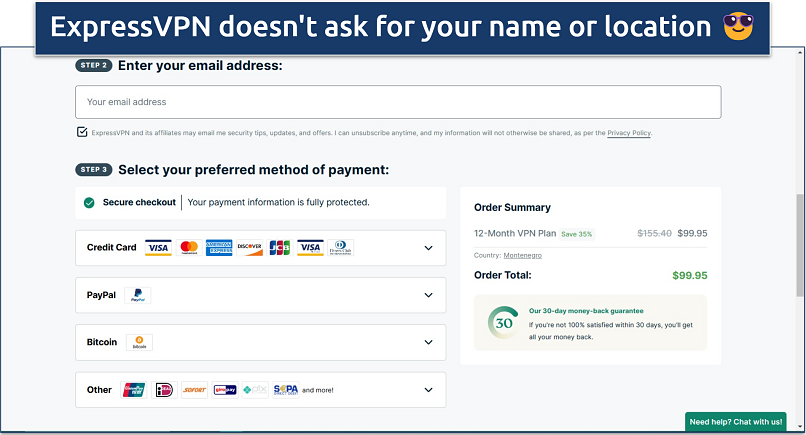Click the 'Secure checkout' label
806x435 pixels.
[x=139, y=203]
